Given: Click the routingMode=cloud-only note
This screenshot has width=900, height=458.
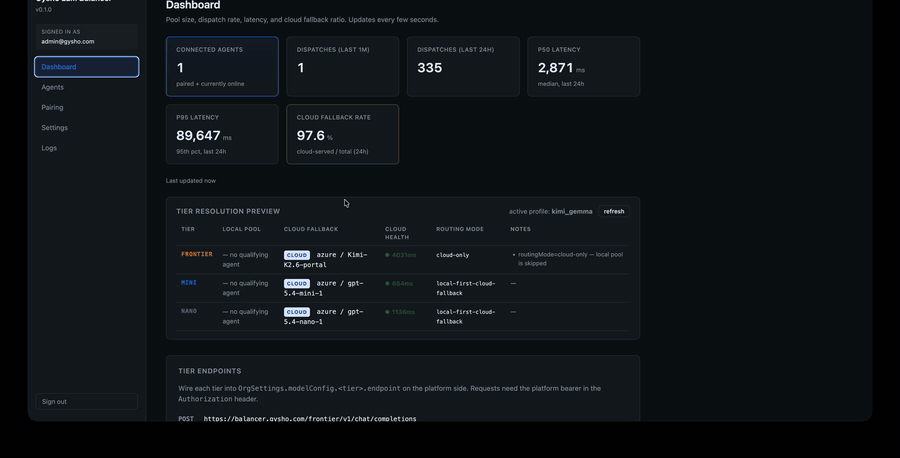Looking at the screenshot, I should [x=570, y=259].
